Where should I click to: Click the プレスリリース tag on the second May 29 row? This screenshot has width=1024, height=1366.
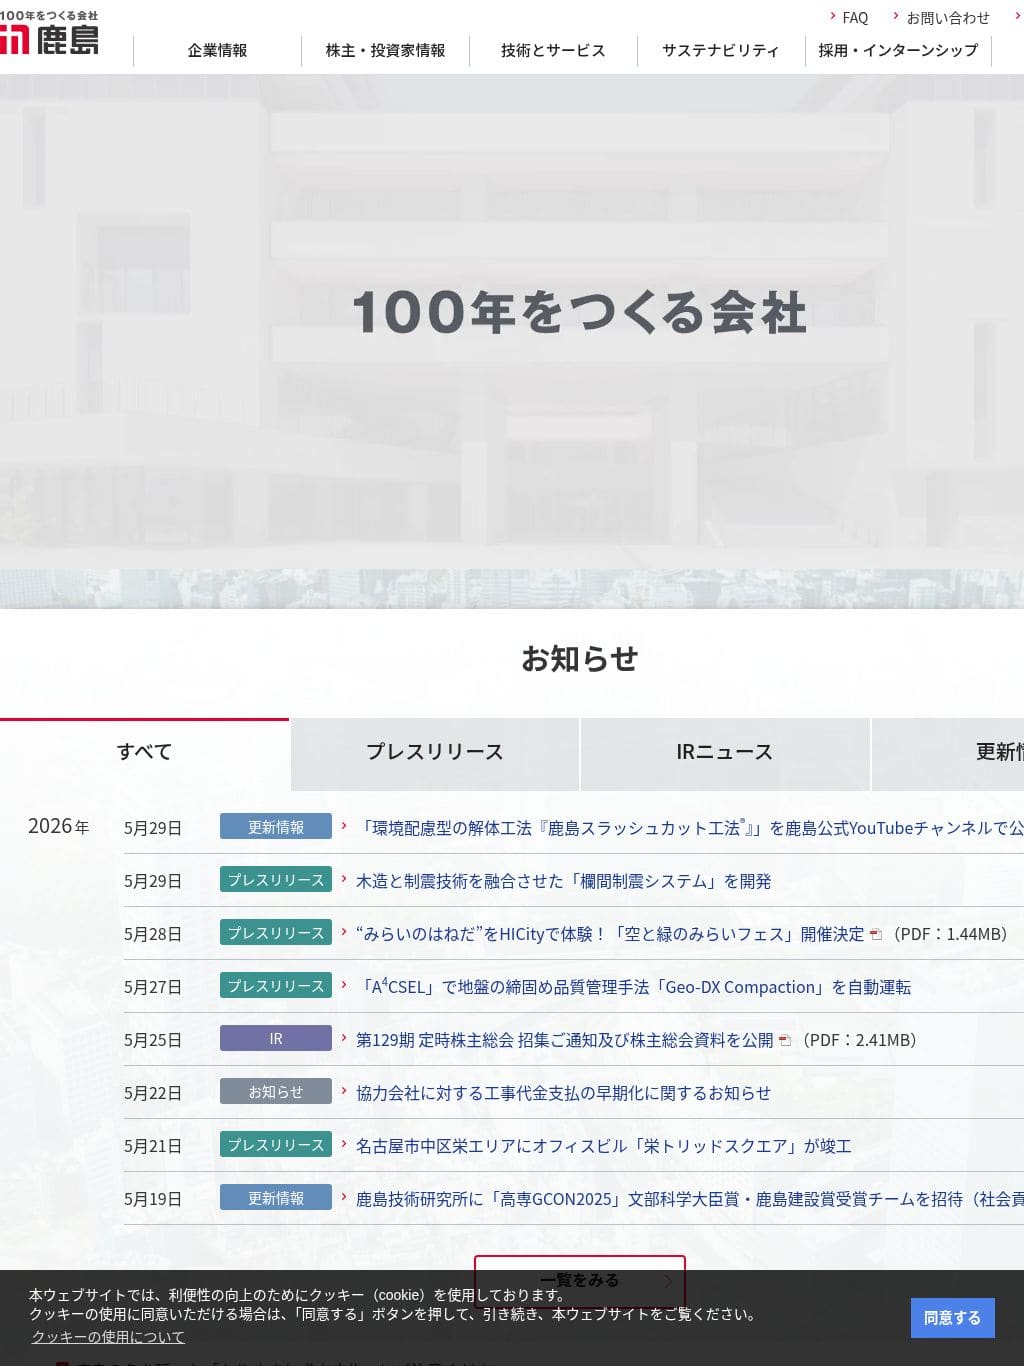276,880
